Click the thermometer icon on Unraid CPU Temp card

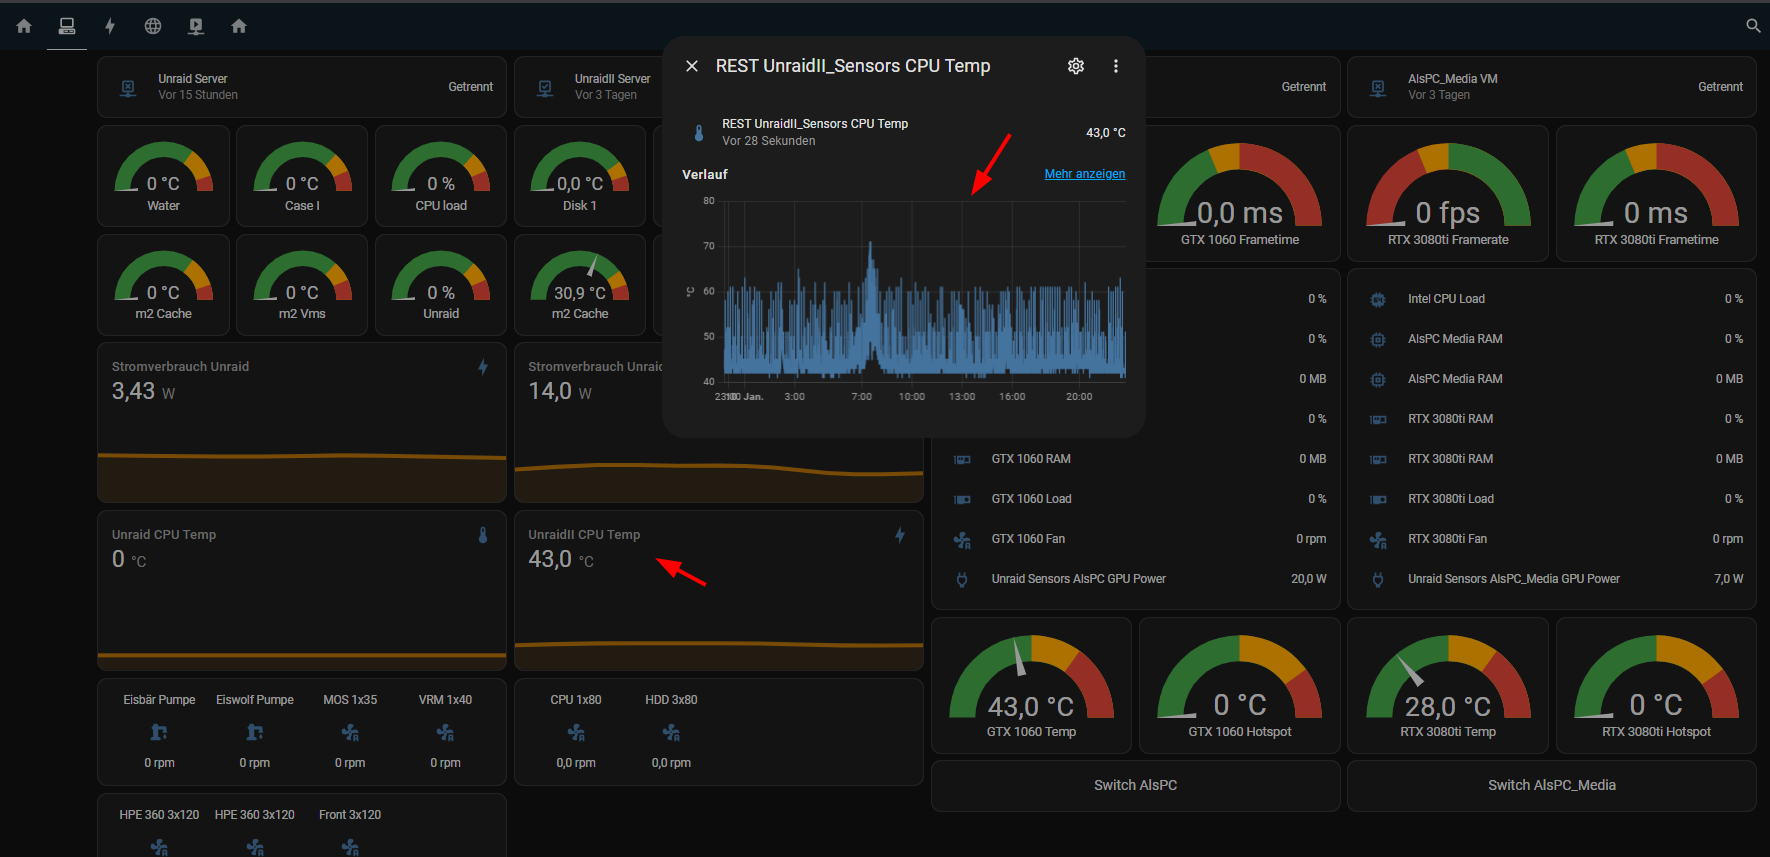click(x=483, y=535)
